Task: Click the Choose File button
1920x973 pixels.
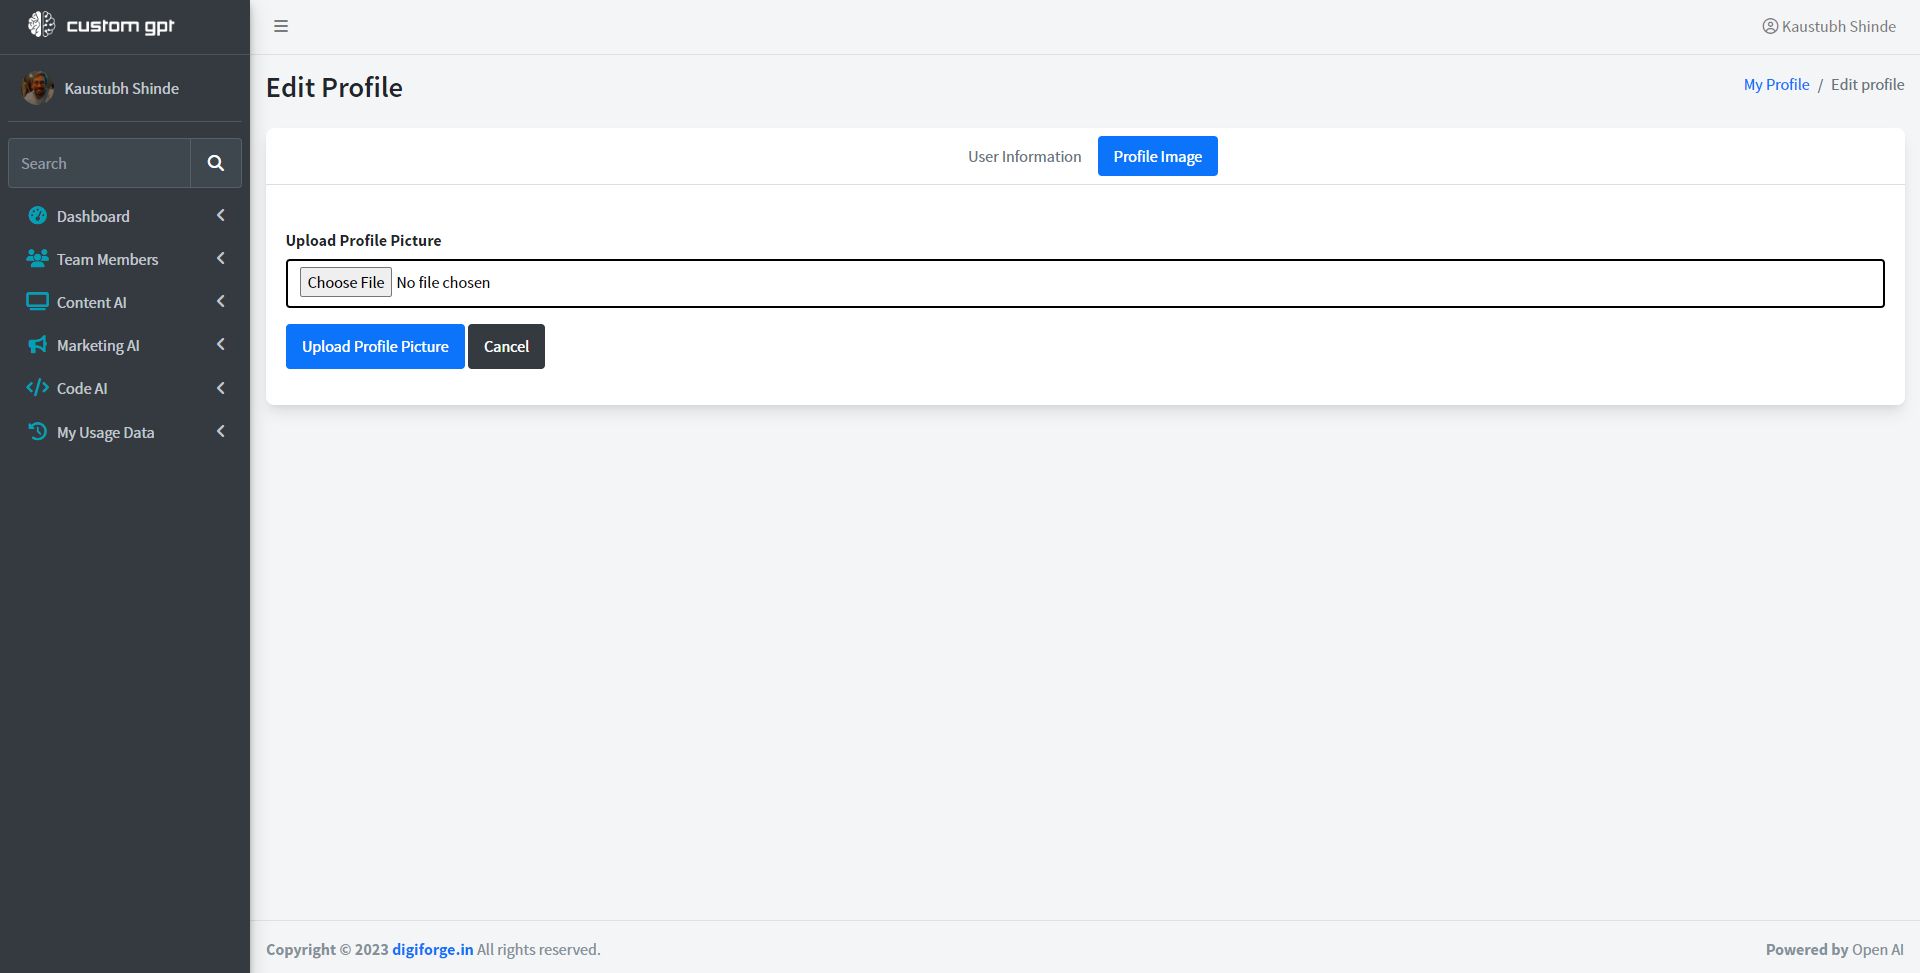Action: click(346, 282)
